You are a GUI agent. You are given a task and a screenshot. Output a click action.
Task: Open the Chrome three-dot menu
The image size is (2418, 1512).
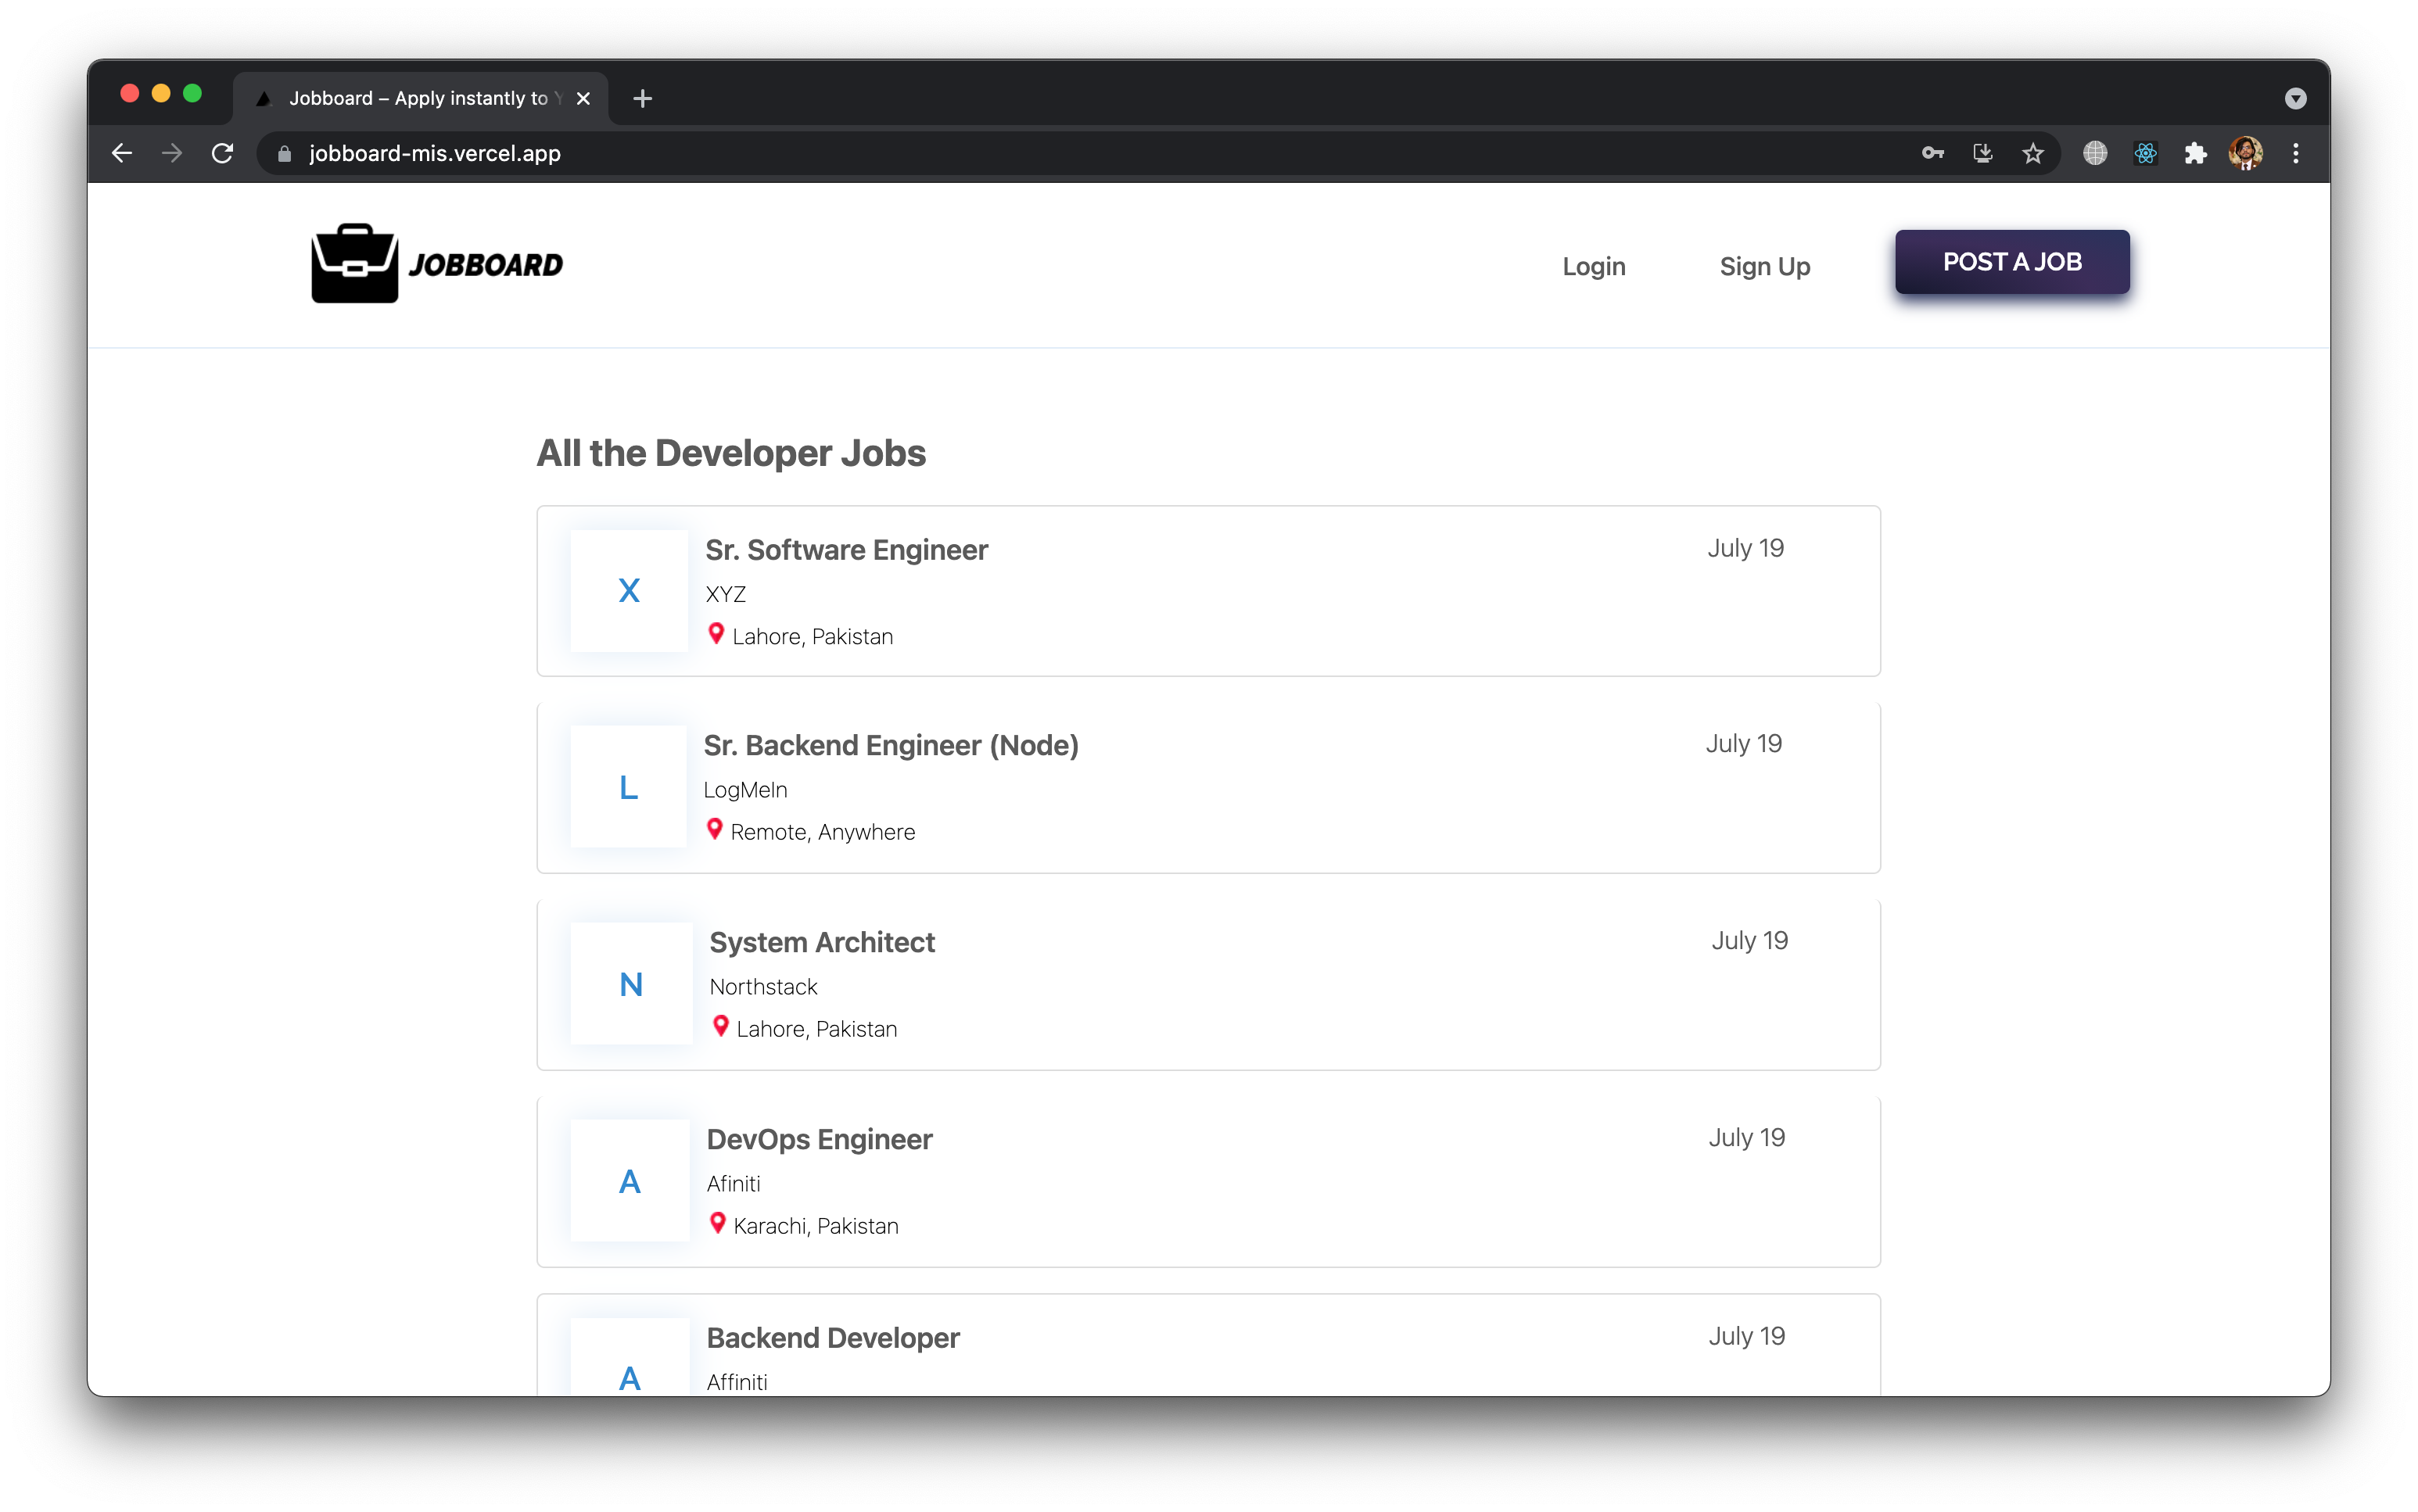point(2296,153)
